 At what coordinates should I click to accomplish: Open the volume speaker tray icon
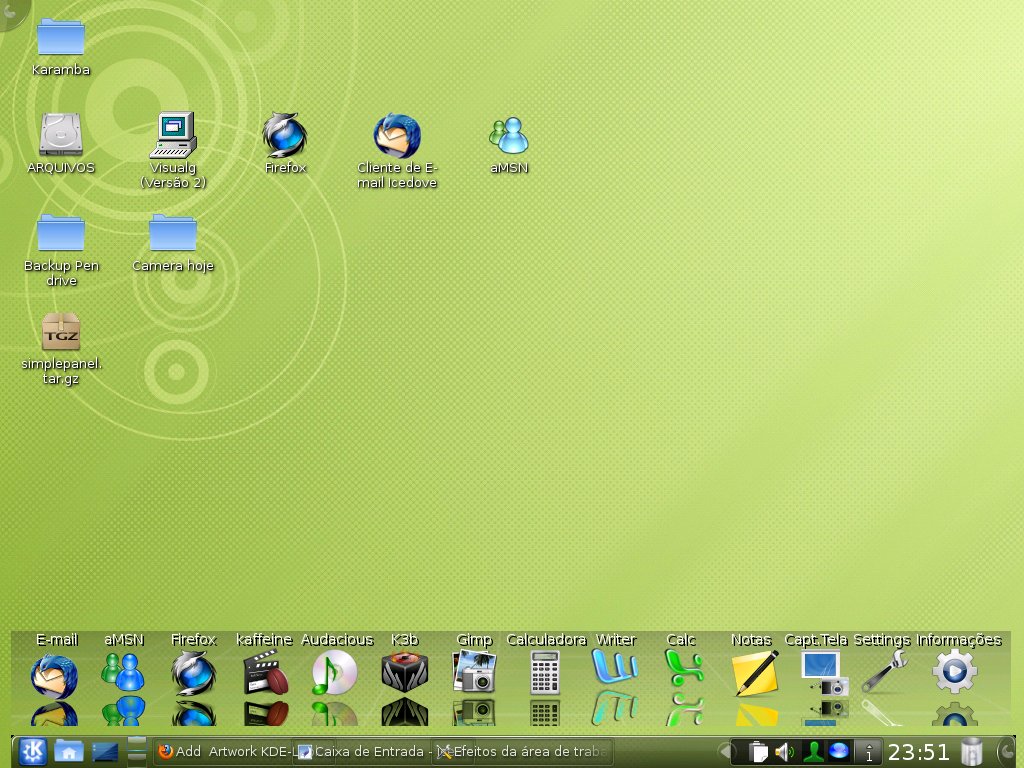(x=784, y=752)
